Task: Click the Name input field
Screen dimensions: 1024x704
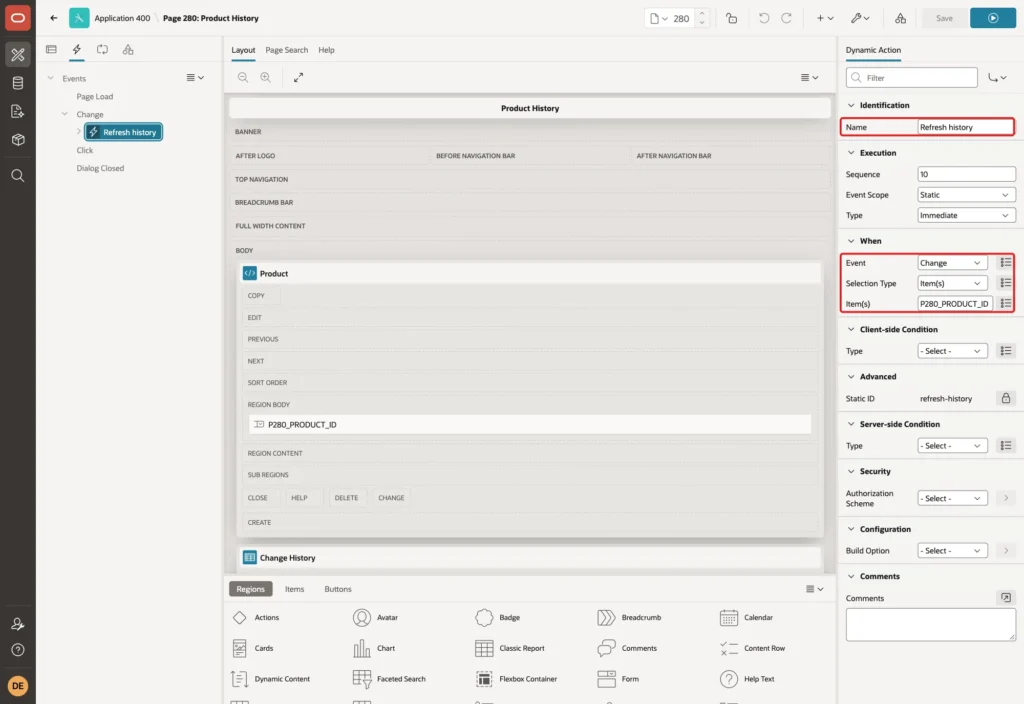Action: 965,127
